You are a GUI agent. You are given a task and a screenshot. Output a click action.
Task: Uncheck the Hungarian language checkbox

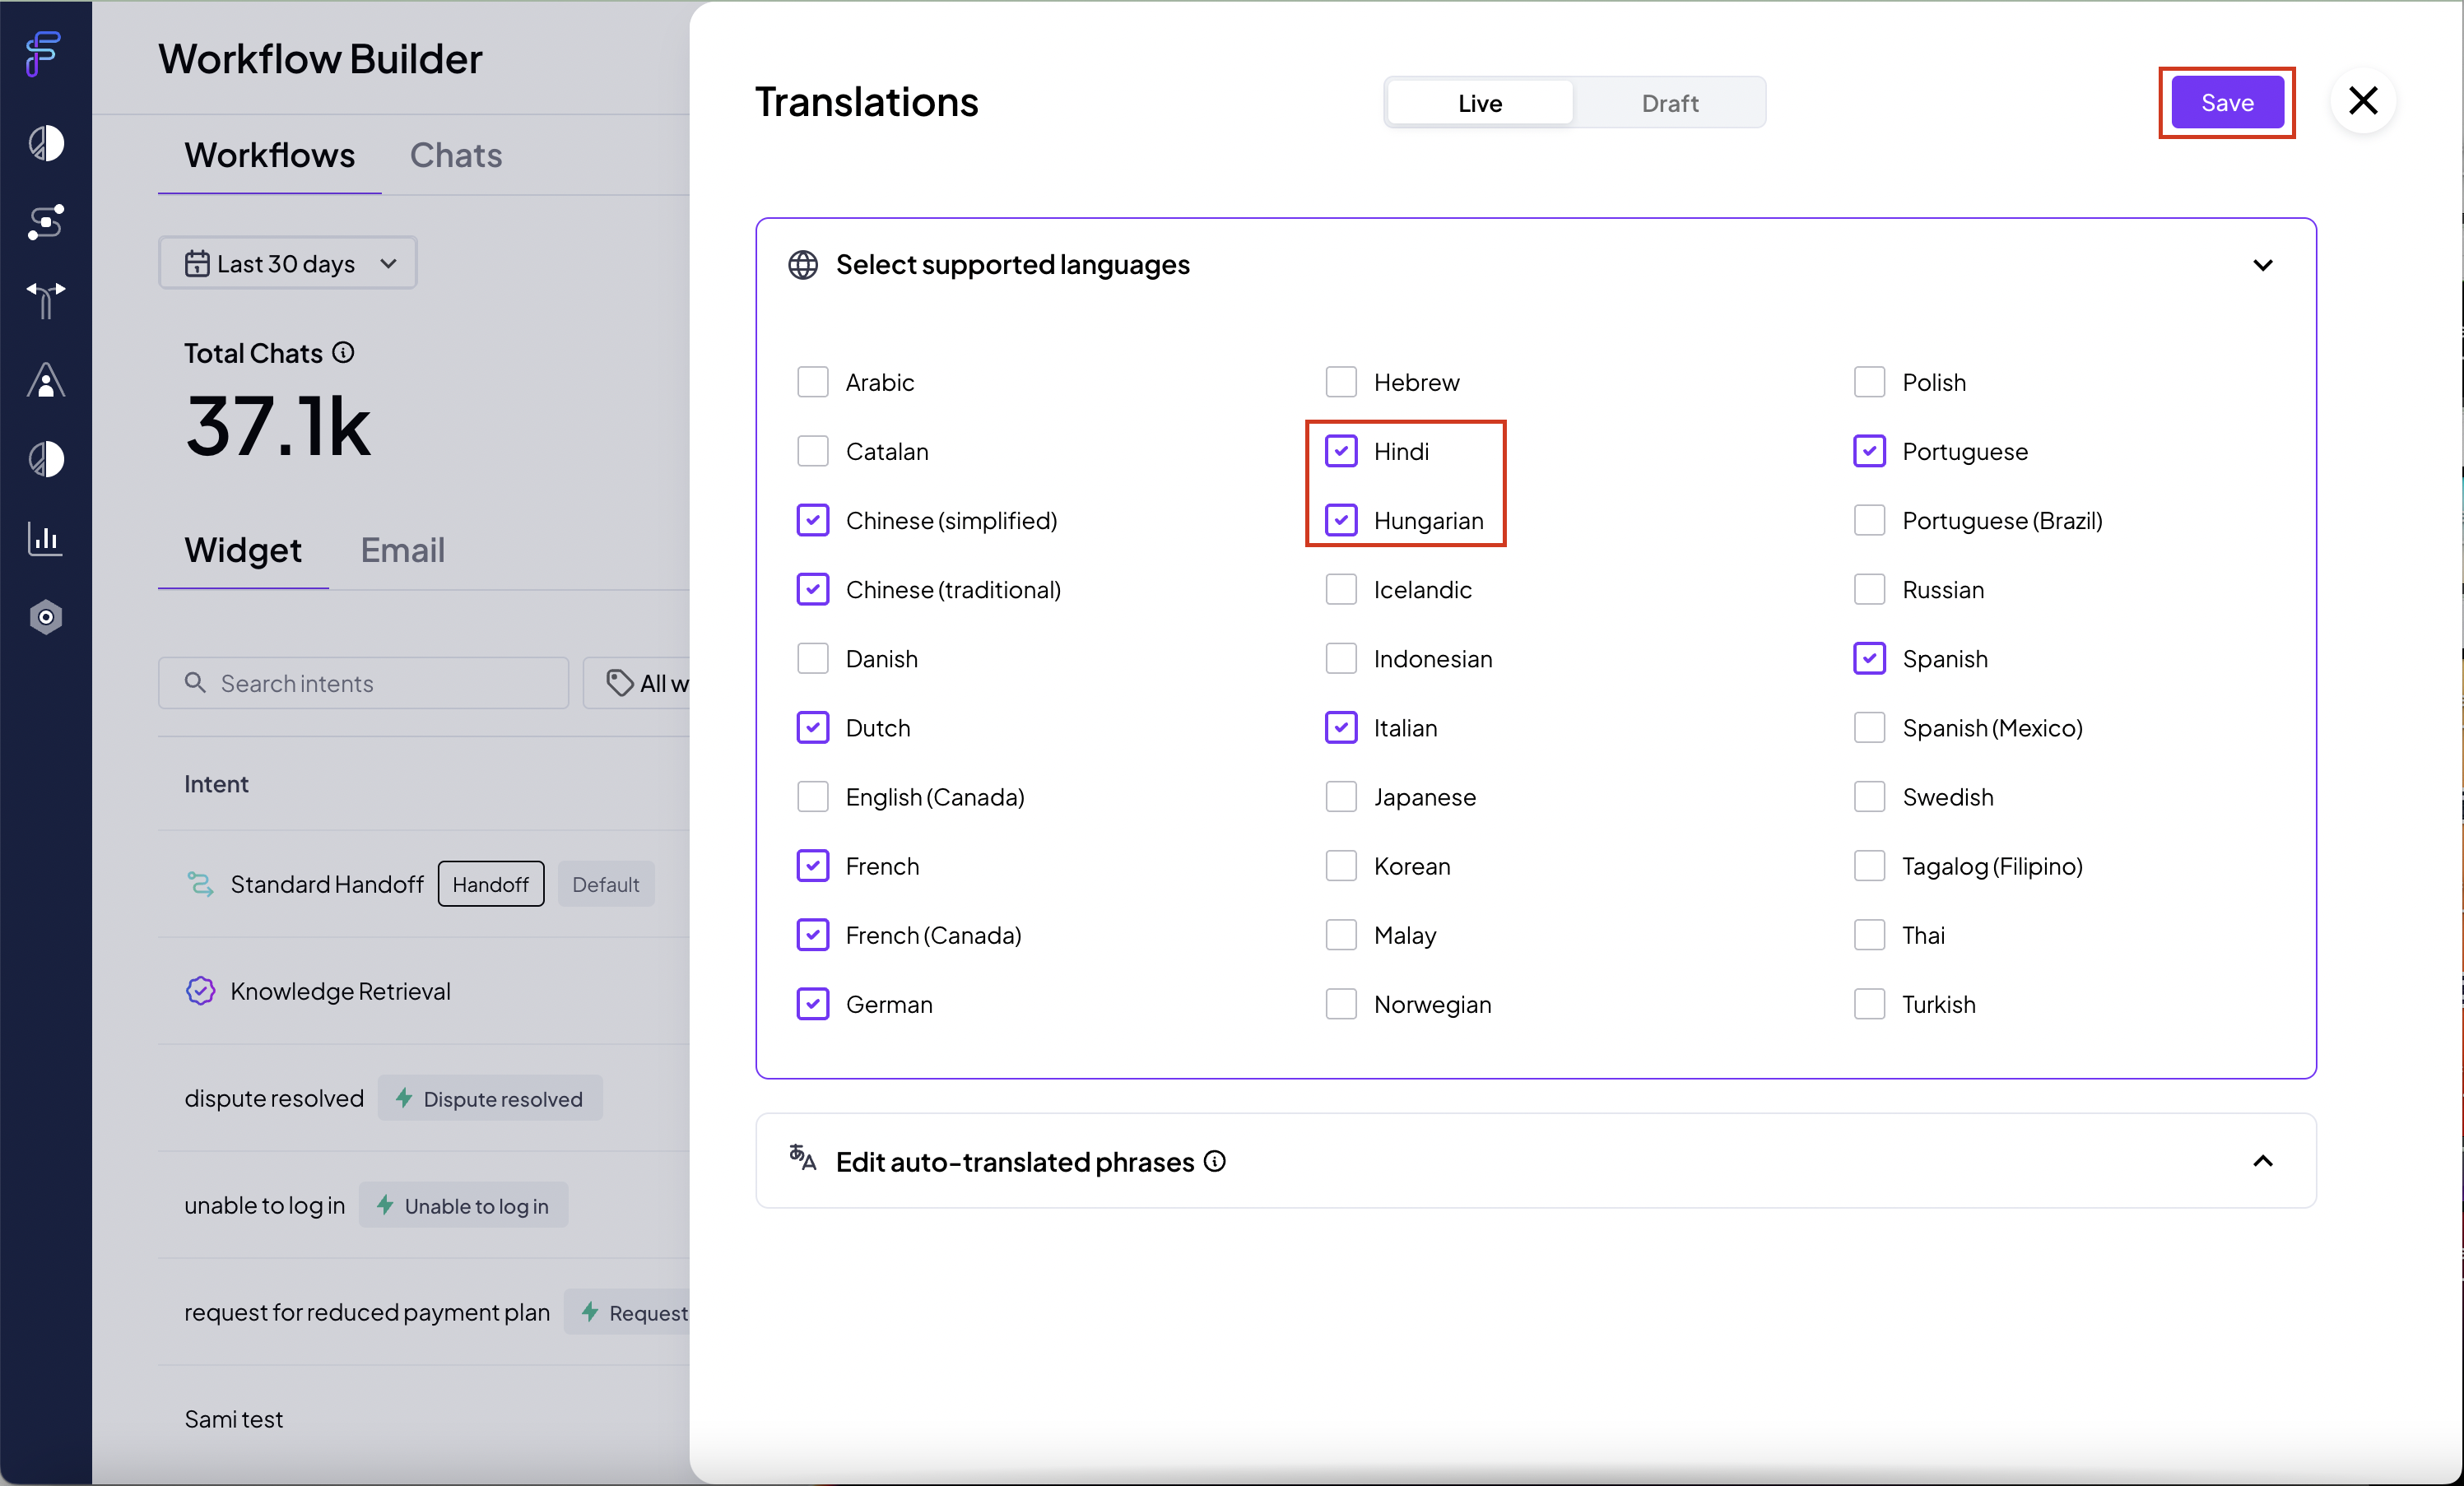tap(1341, 520)
